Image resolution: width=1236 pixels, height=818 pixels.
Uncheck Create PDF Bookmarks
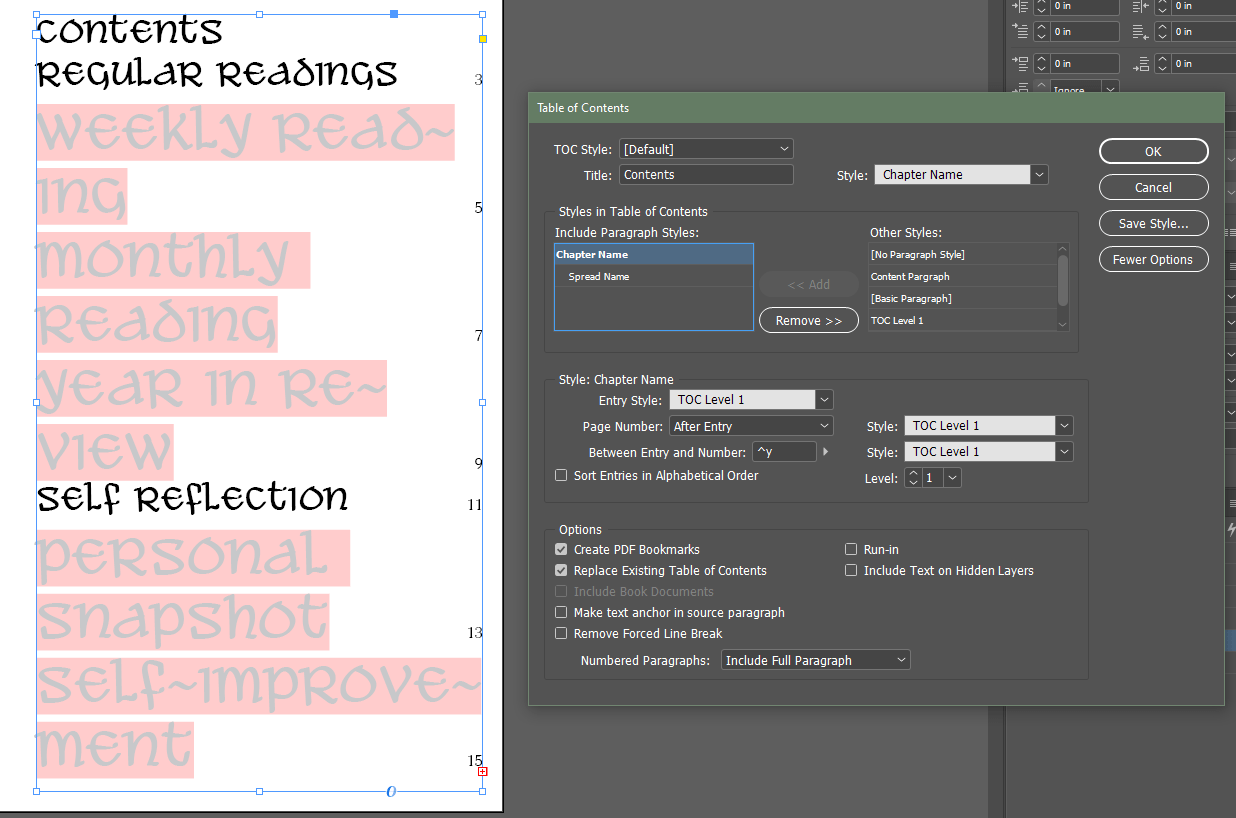(x=561, y=549)
